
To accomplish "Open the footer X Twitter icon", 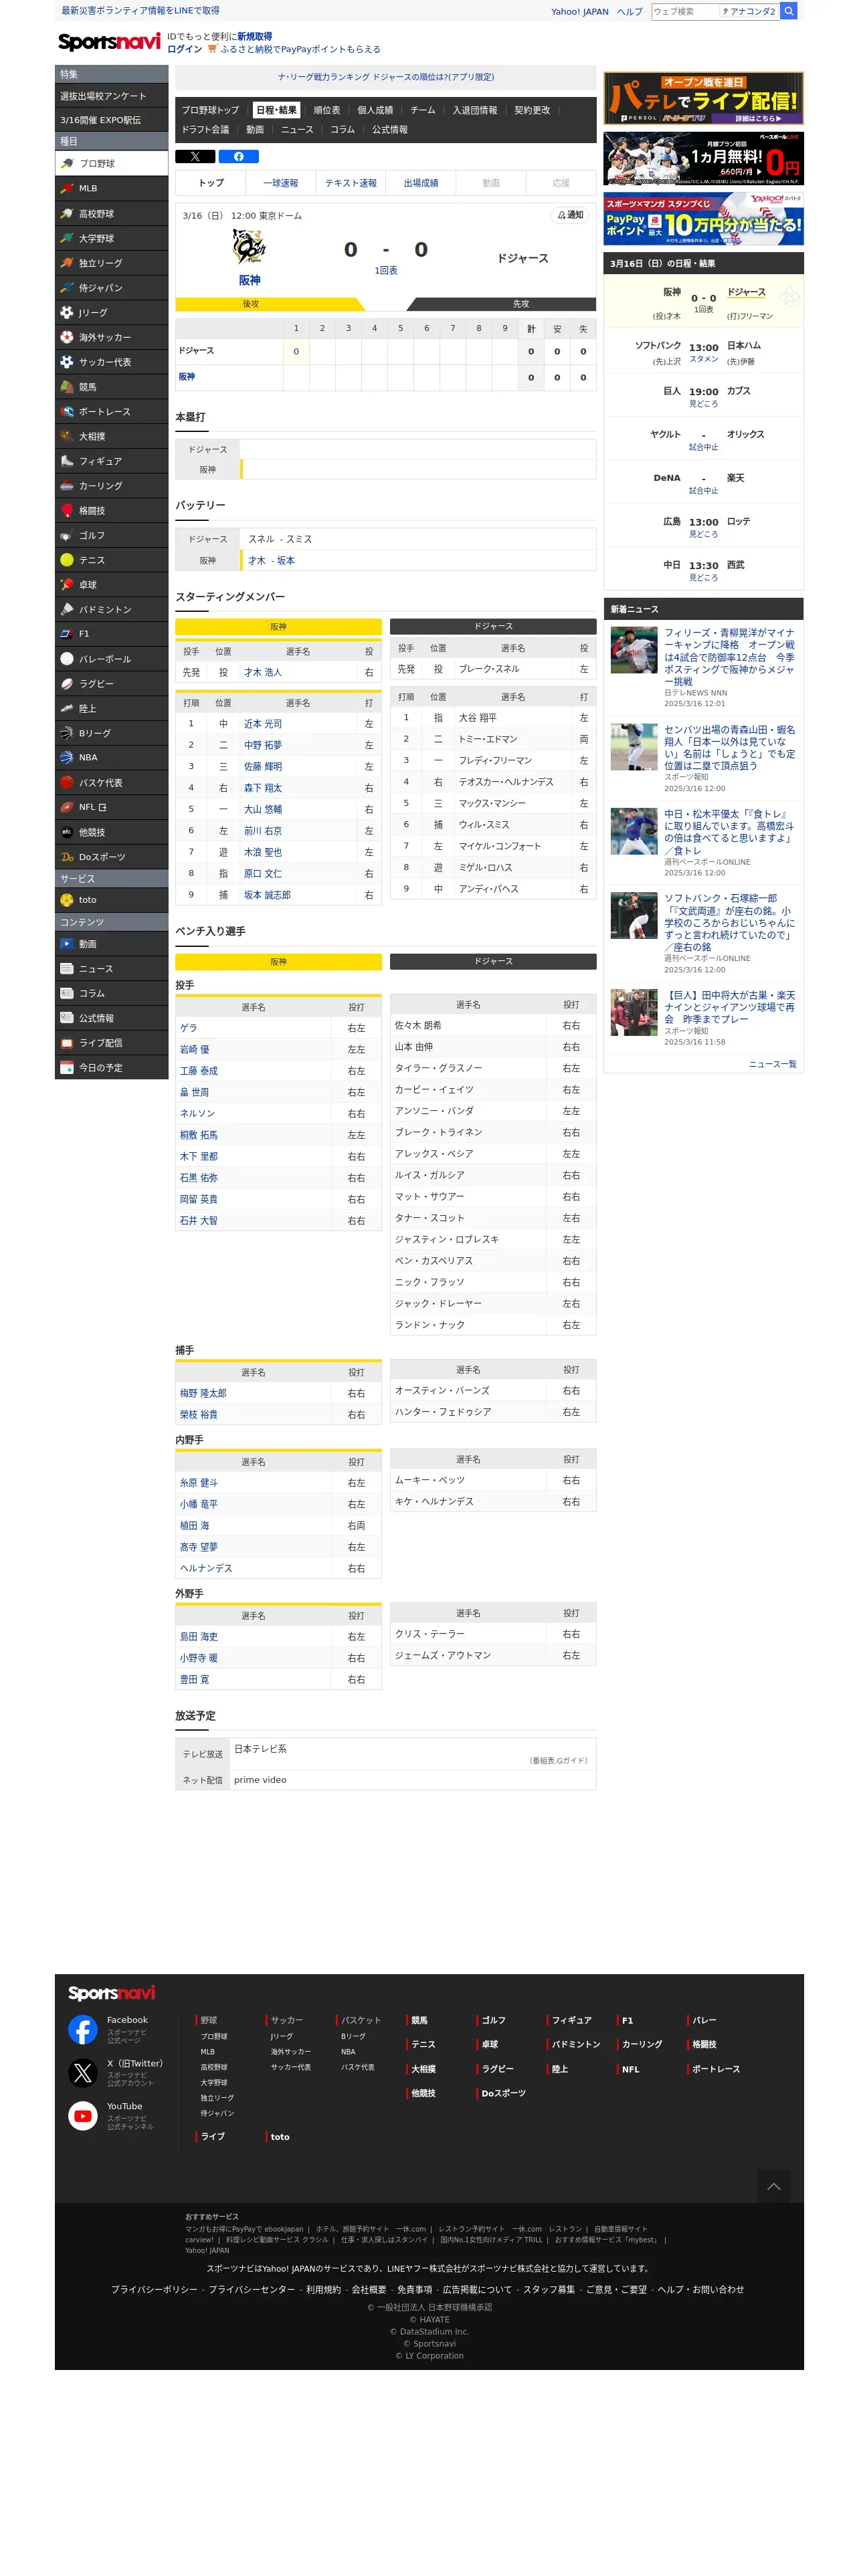I will 83,2072.
